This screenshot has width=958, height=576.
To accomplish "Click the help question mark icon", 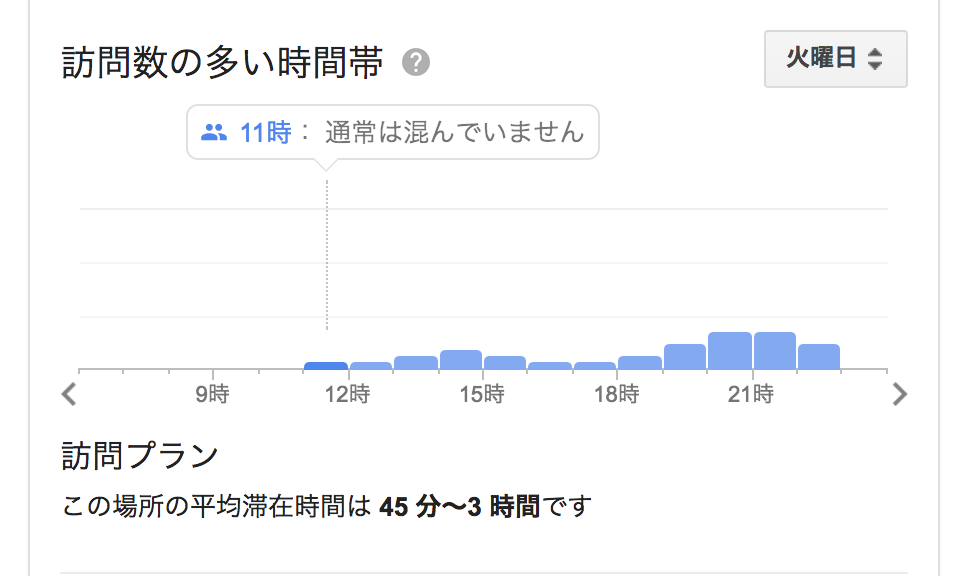I will click(416, 63).
